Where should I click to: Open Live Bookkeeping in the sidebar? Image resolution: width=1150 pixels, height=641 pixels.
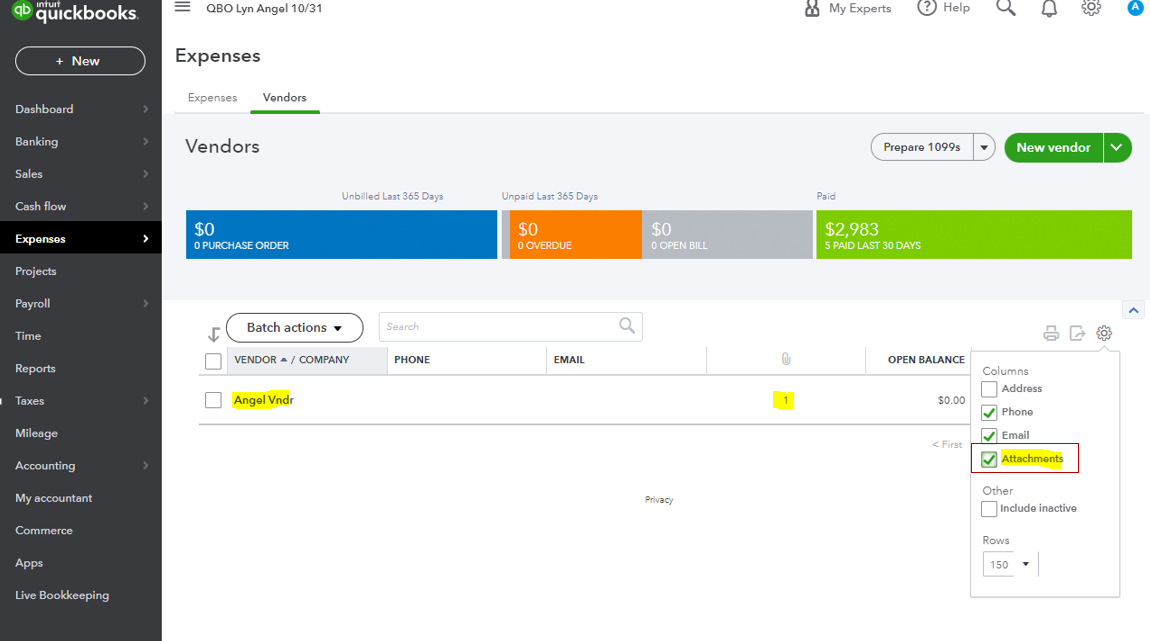click(x=62, y=596)
